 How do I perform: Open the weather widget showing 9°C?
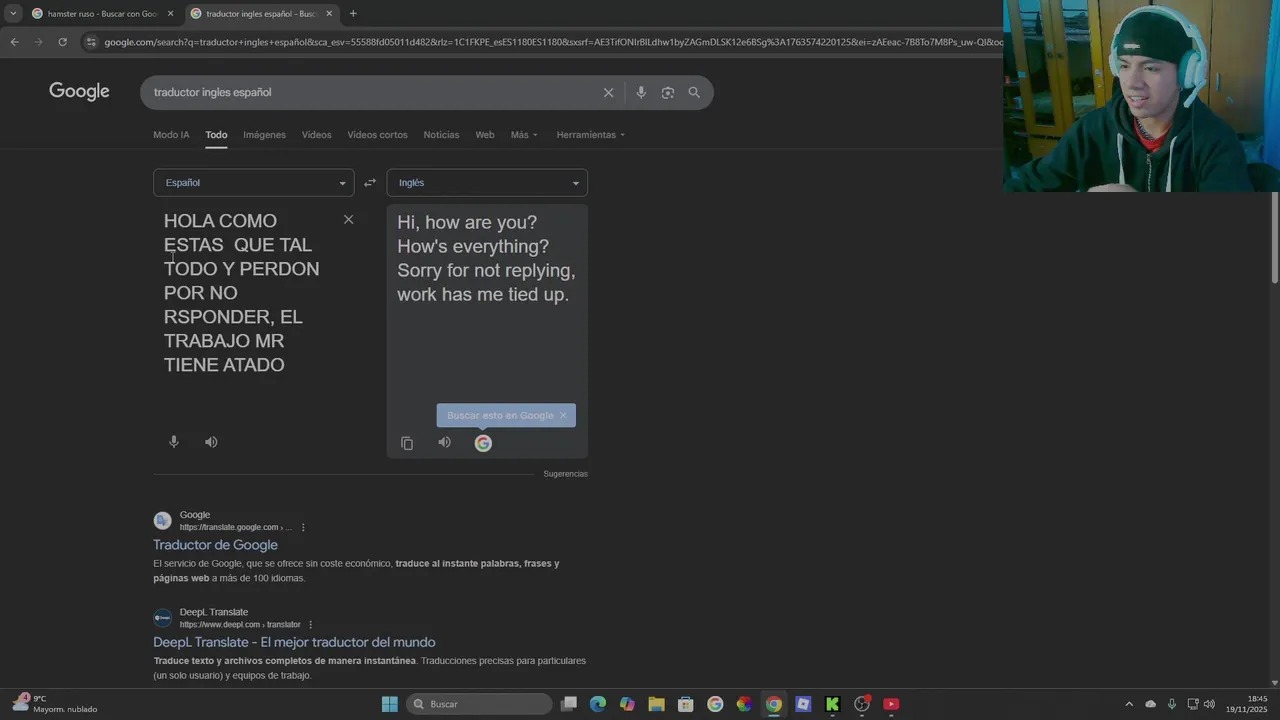pyautogui.click(x=55, y=704)
